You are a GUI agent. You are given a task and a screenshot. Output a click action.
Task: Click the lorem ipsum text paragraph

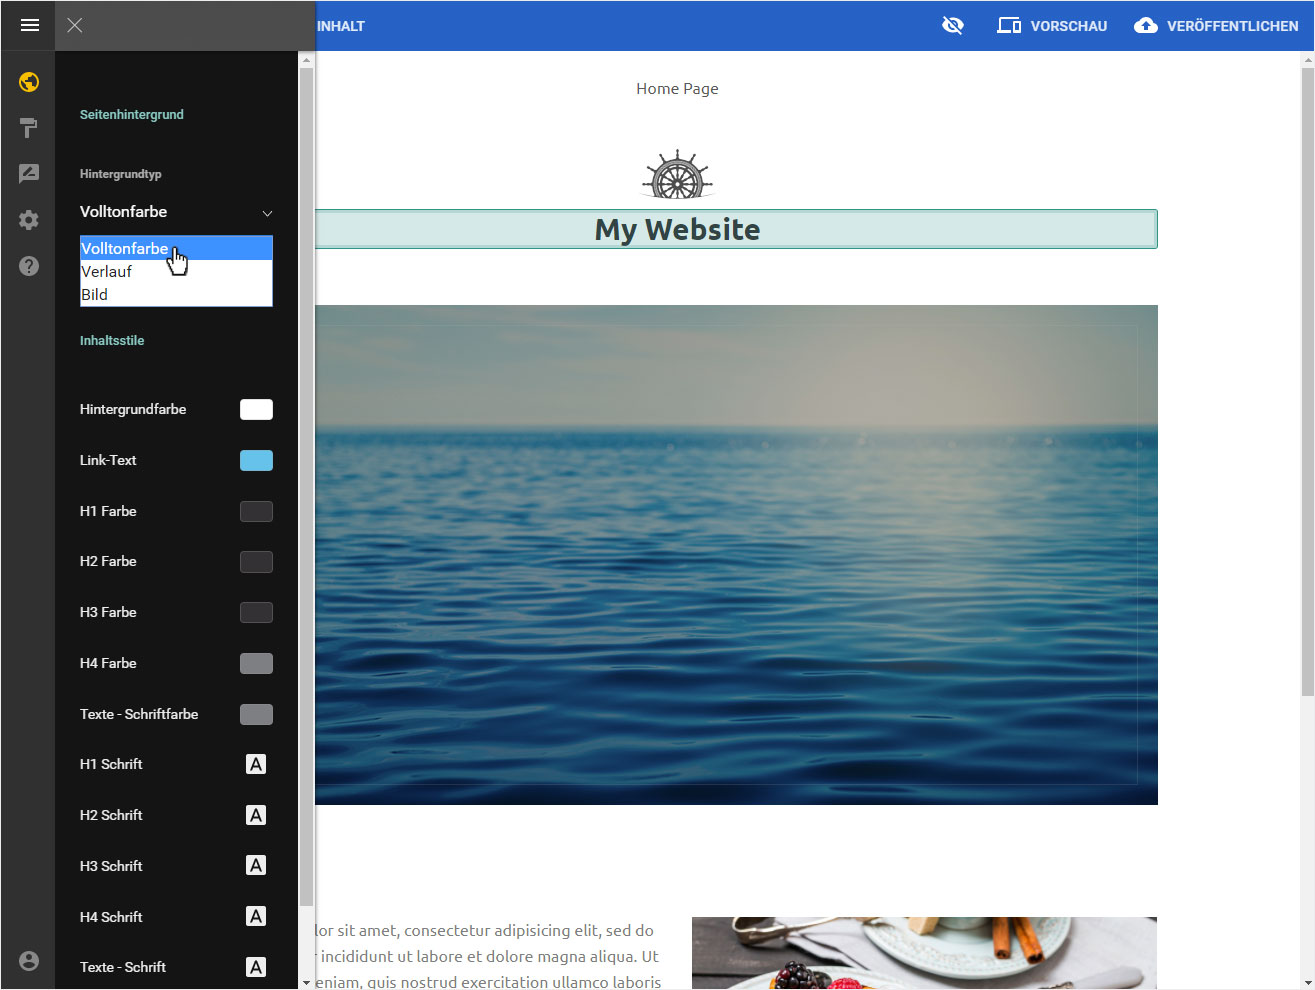coord(488,956)
